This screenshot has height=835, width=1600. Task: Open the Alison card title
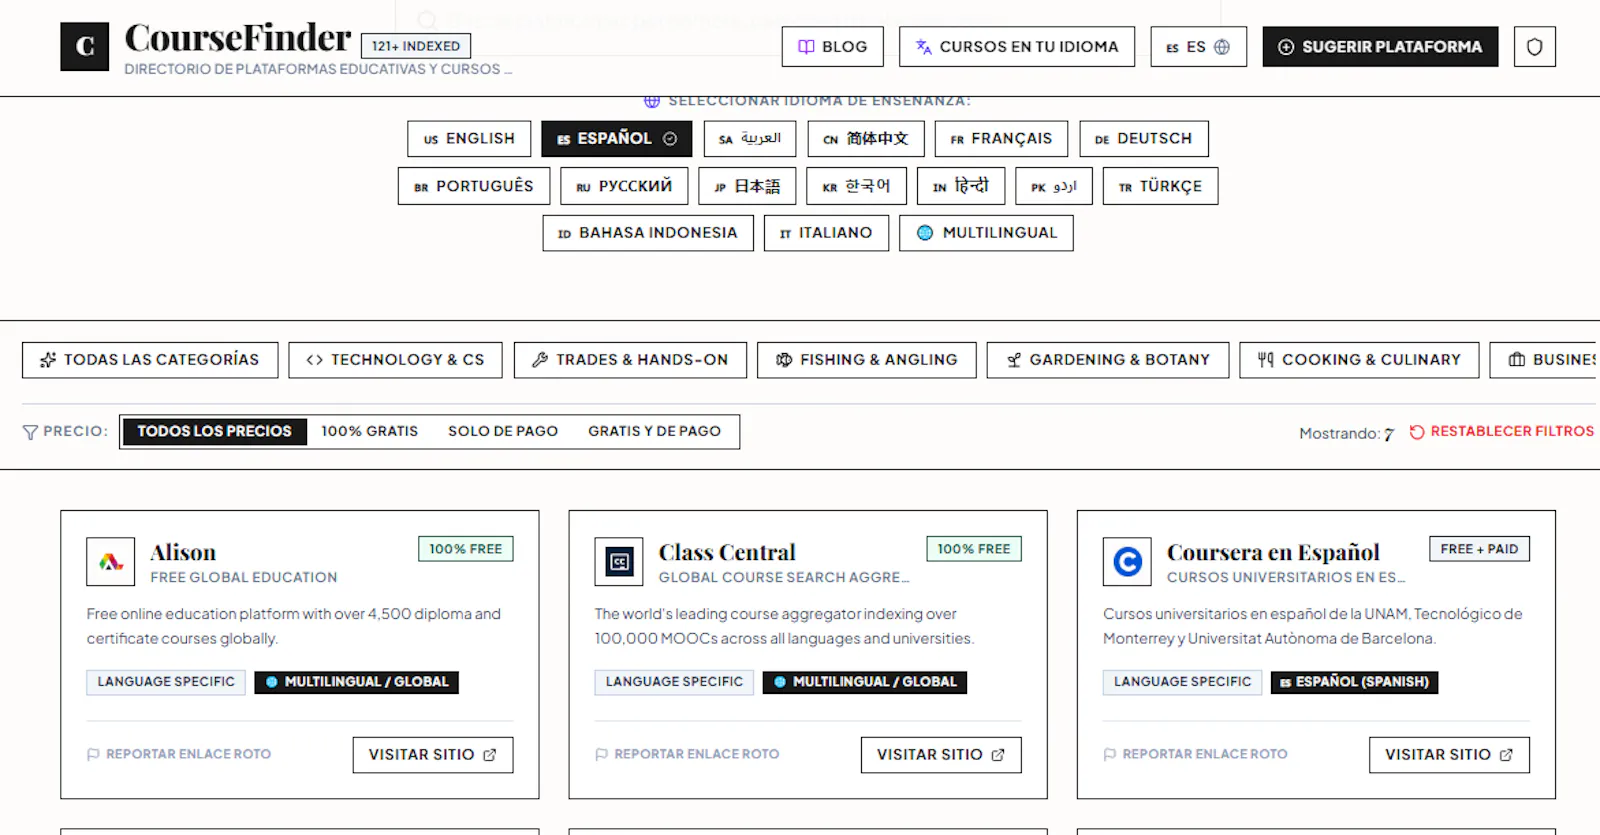183,552
